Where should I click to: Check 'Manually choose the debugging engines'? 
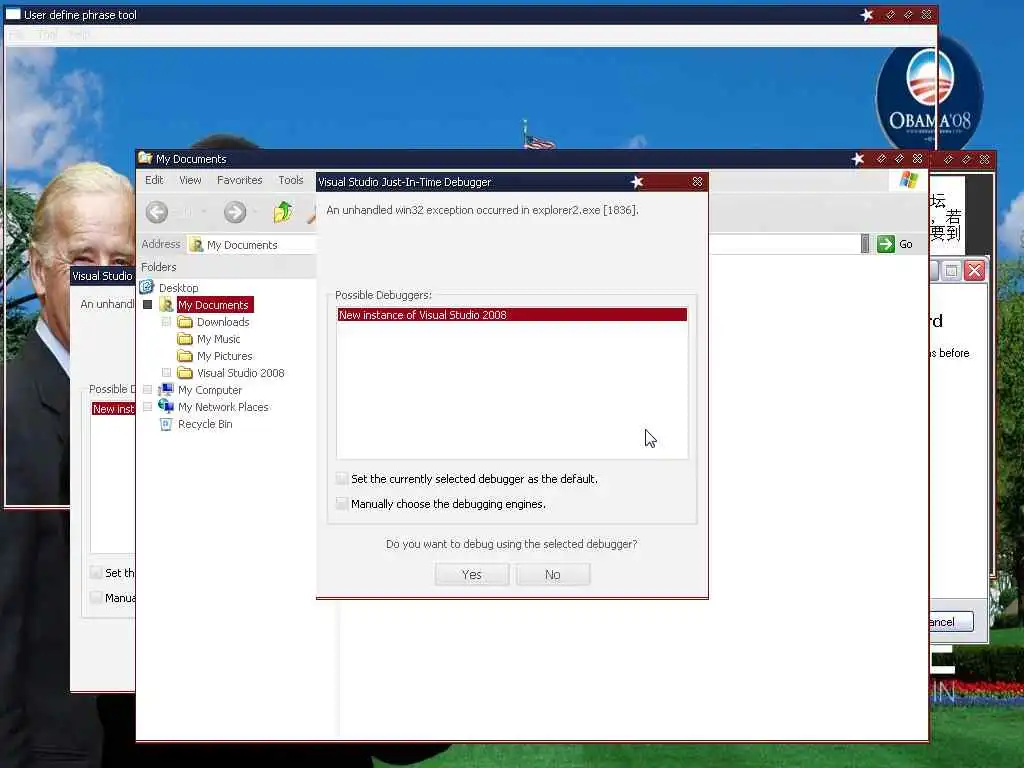pyautogui.click(x=342, y=504)
